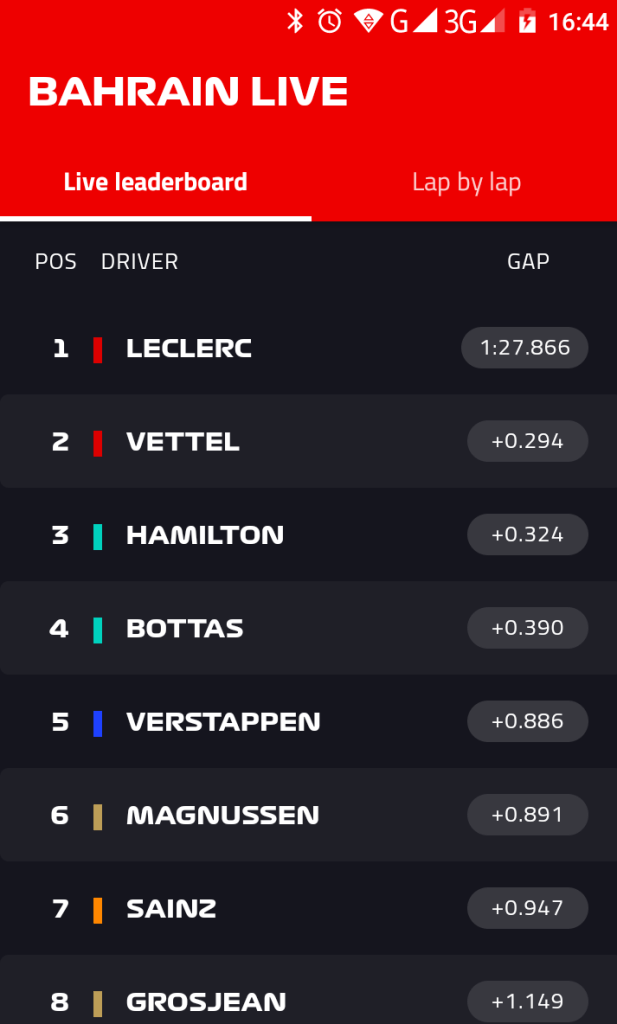Tap Bottas's +0.390 gap badge
The image size is (617, 1024).
[527, 628]
